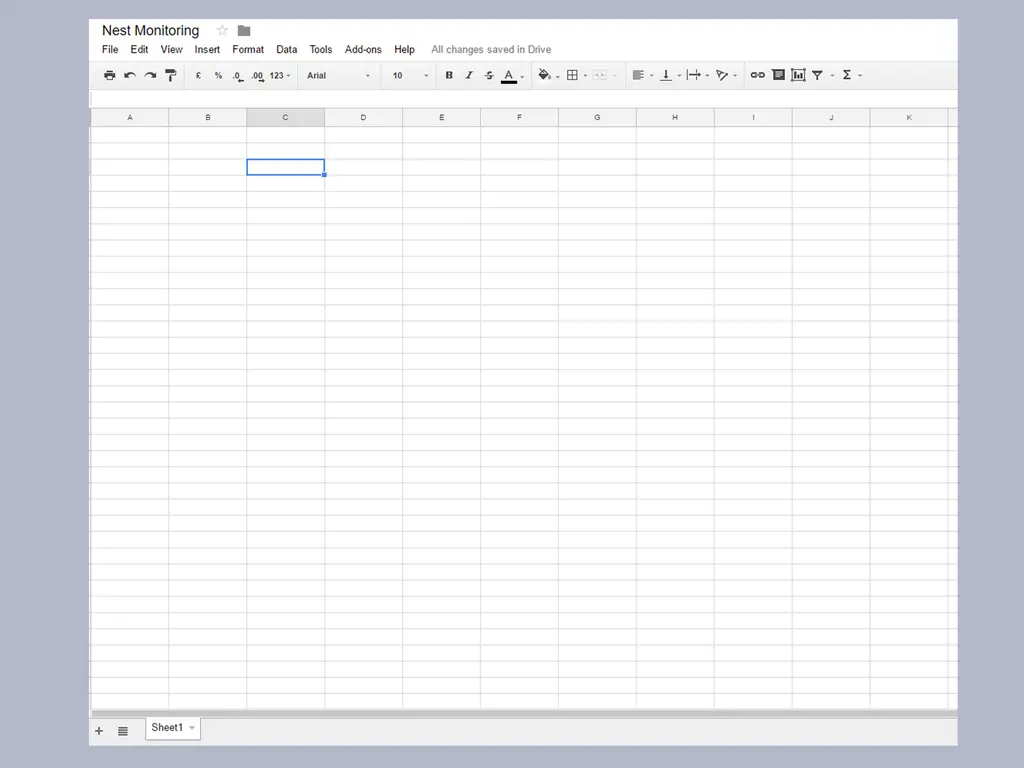
Task: Format as currency with pound button
Action: (198, 75)
